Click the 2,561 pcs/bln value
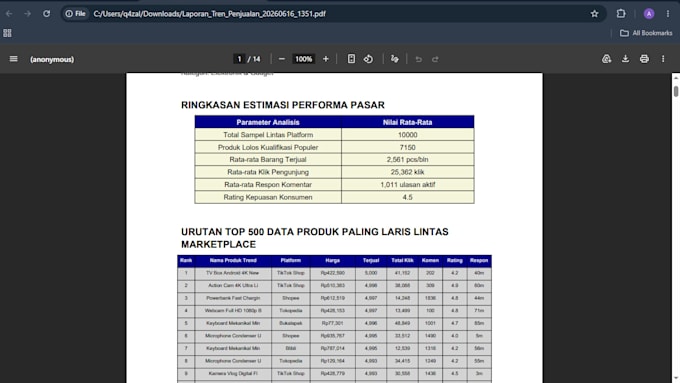This screenshot has height=383, width=680. pos(408,160)
